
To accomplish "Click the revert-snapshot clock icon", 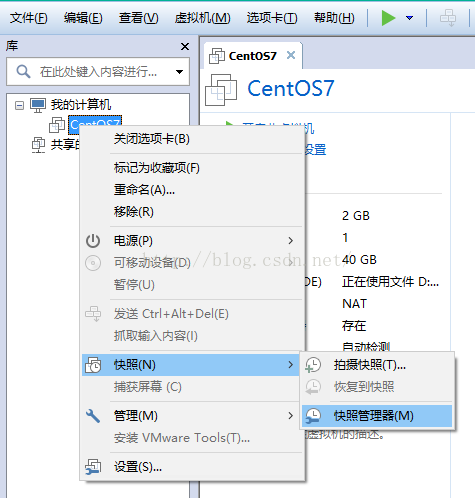I will click(x=313, y=387).
